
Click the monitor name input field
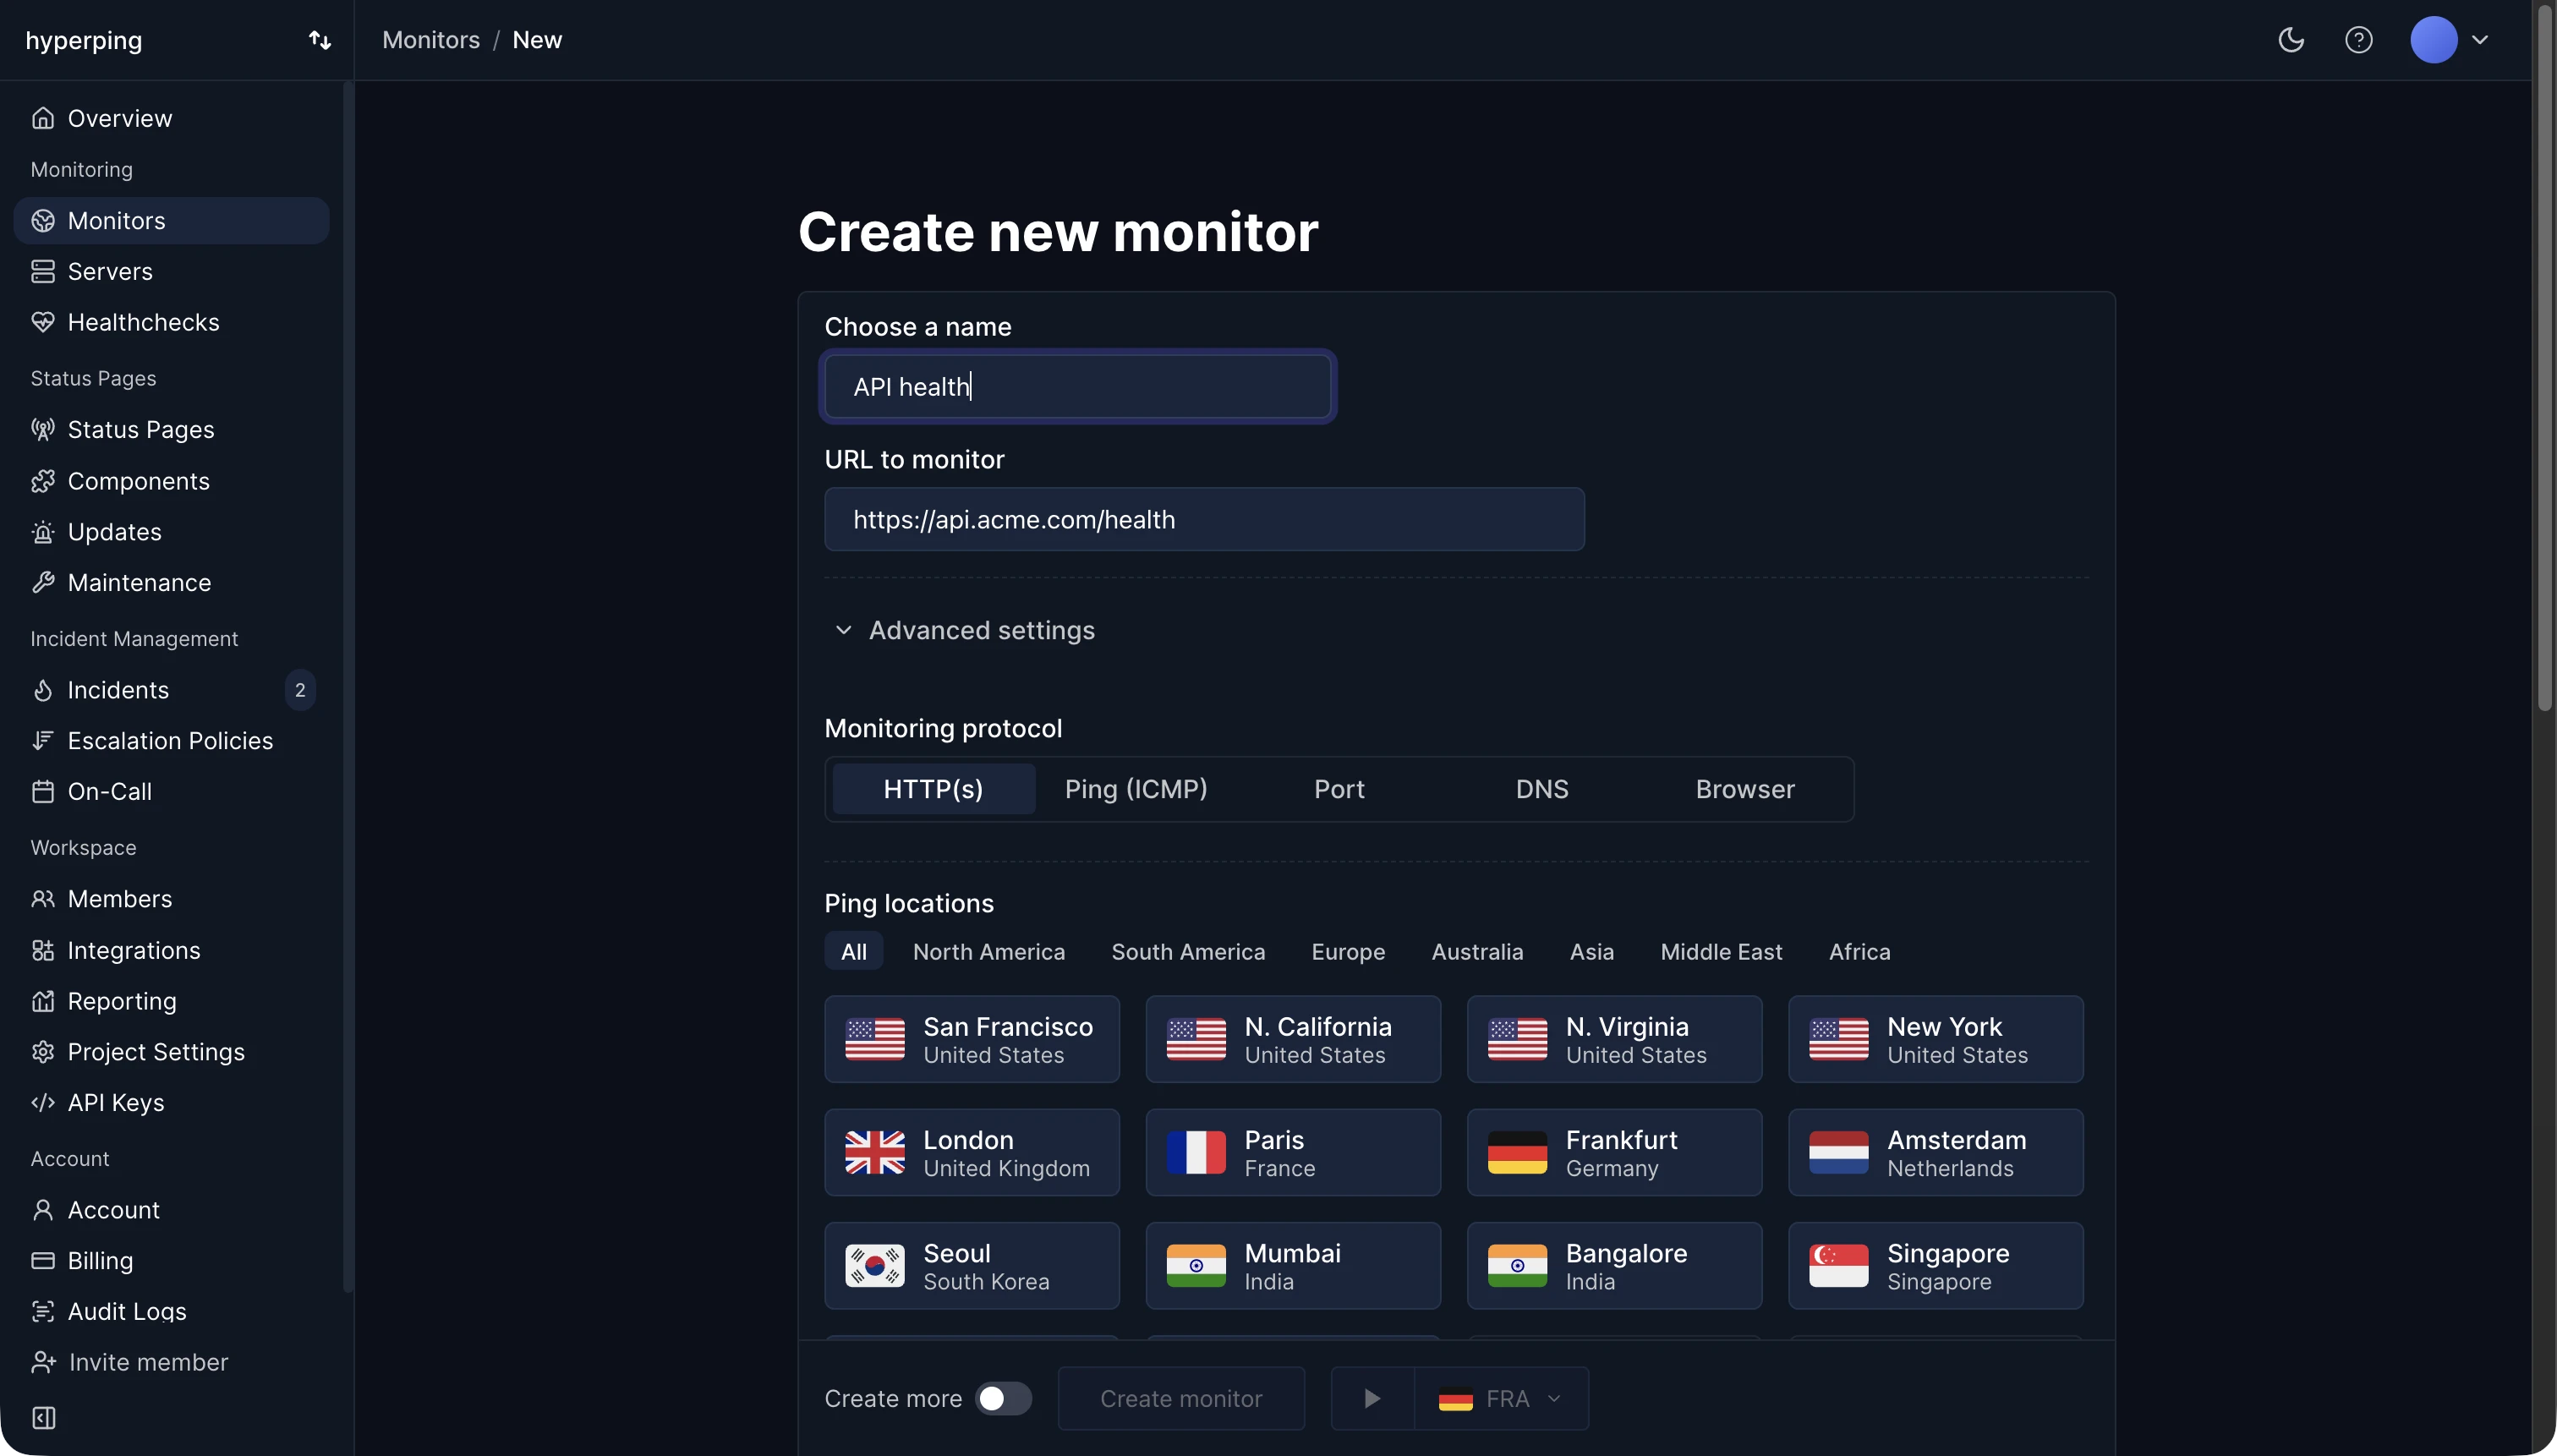(1077, 386)
